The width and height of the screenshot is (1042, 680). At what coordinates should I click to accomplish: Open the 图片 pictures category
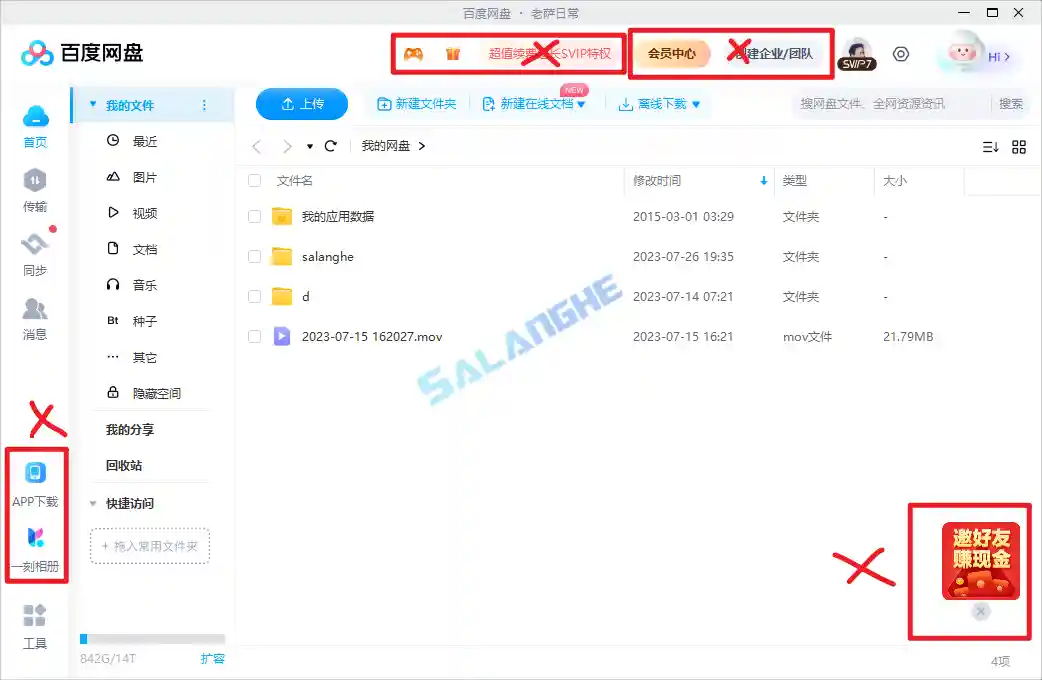click(145, 177)
